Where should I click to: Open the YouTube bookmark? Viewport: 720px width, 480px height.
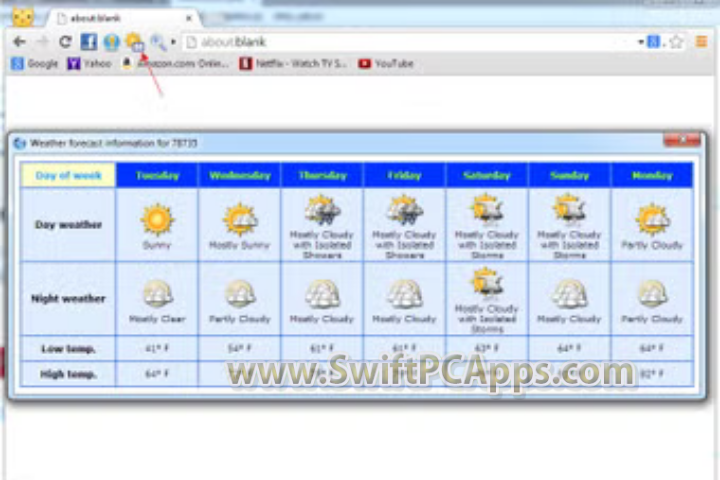(x=386, y=63)
